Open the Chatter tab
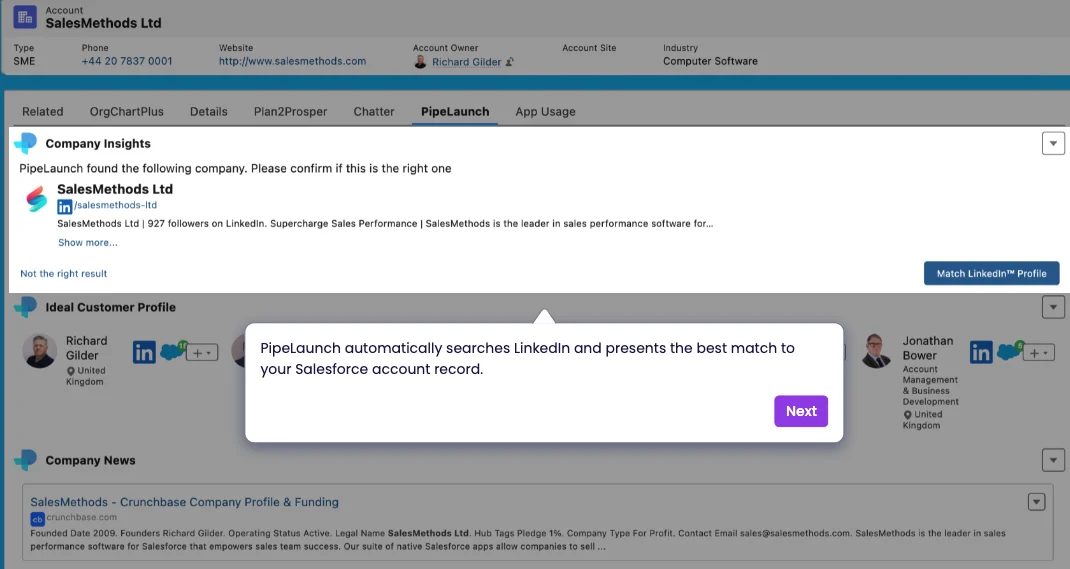1070x569 pixels. coord(374,112)
